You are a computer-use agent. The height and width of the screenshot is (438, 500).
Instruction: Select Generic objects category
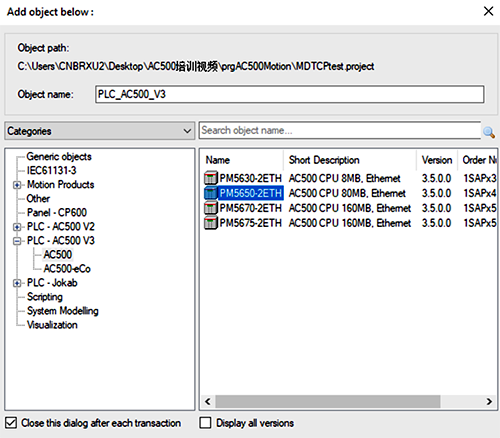pyautogui.click(x=59, y=157)
